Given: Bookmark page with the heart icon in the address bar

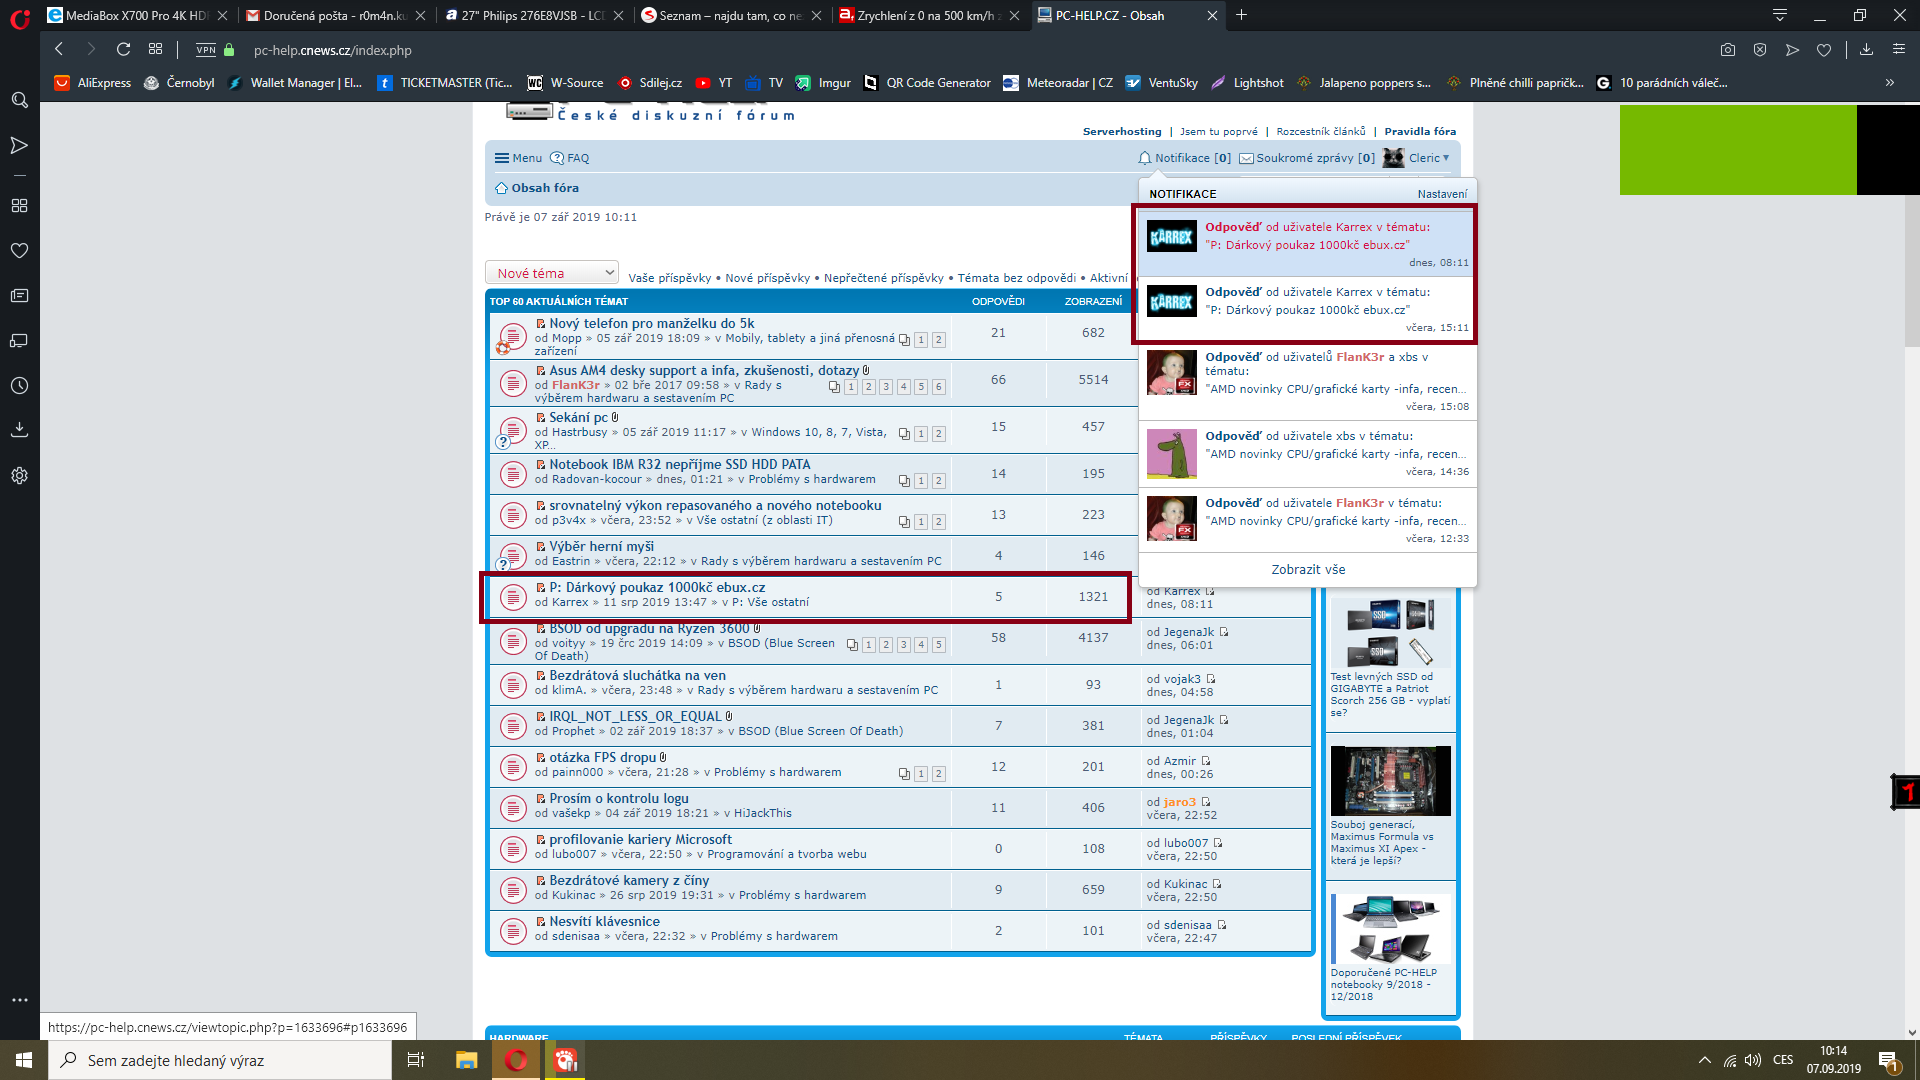Looking at the screenshot, I should coord(1824,49).
